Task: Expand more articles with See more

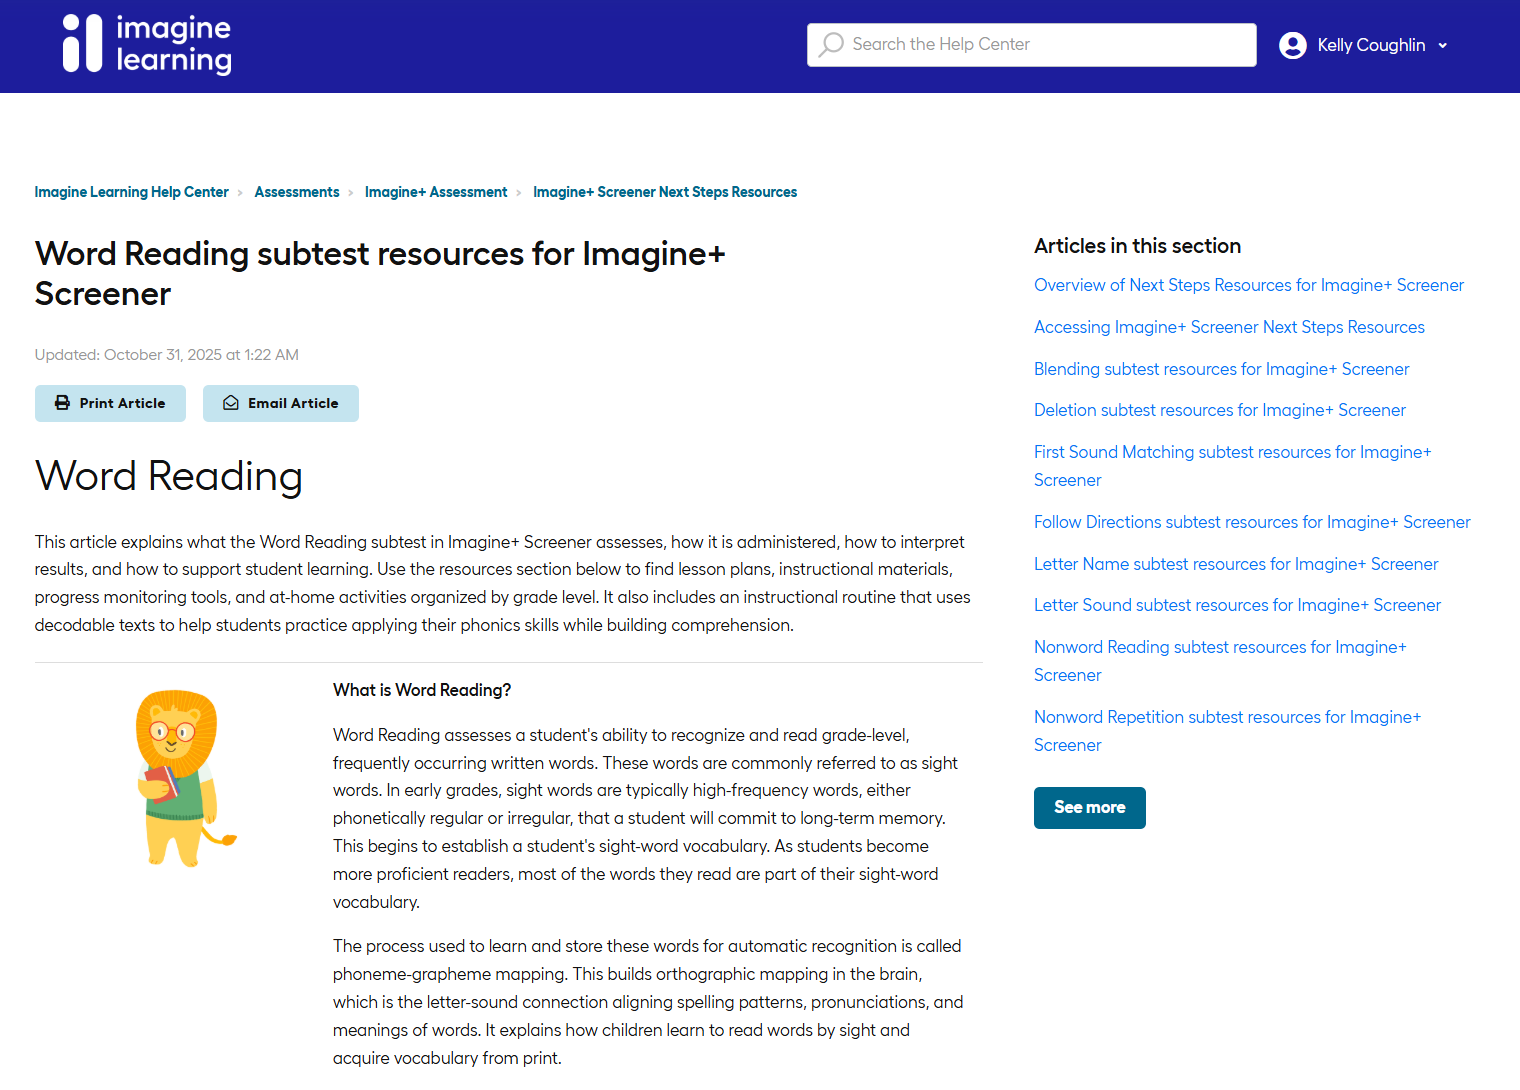Action: coord(1089,807)
